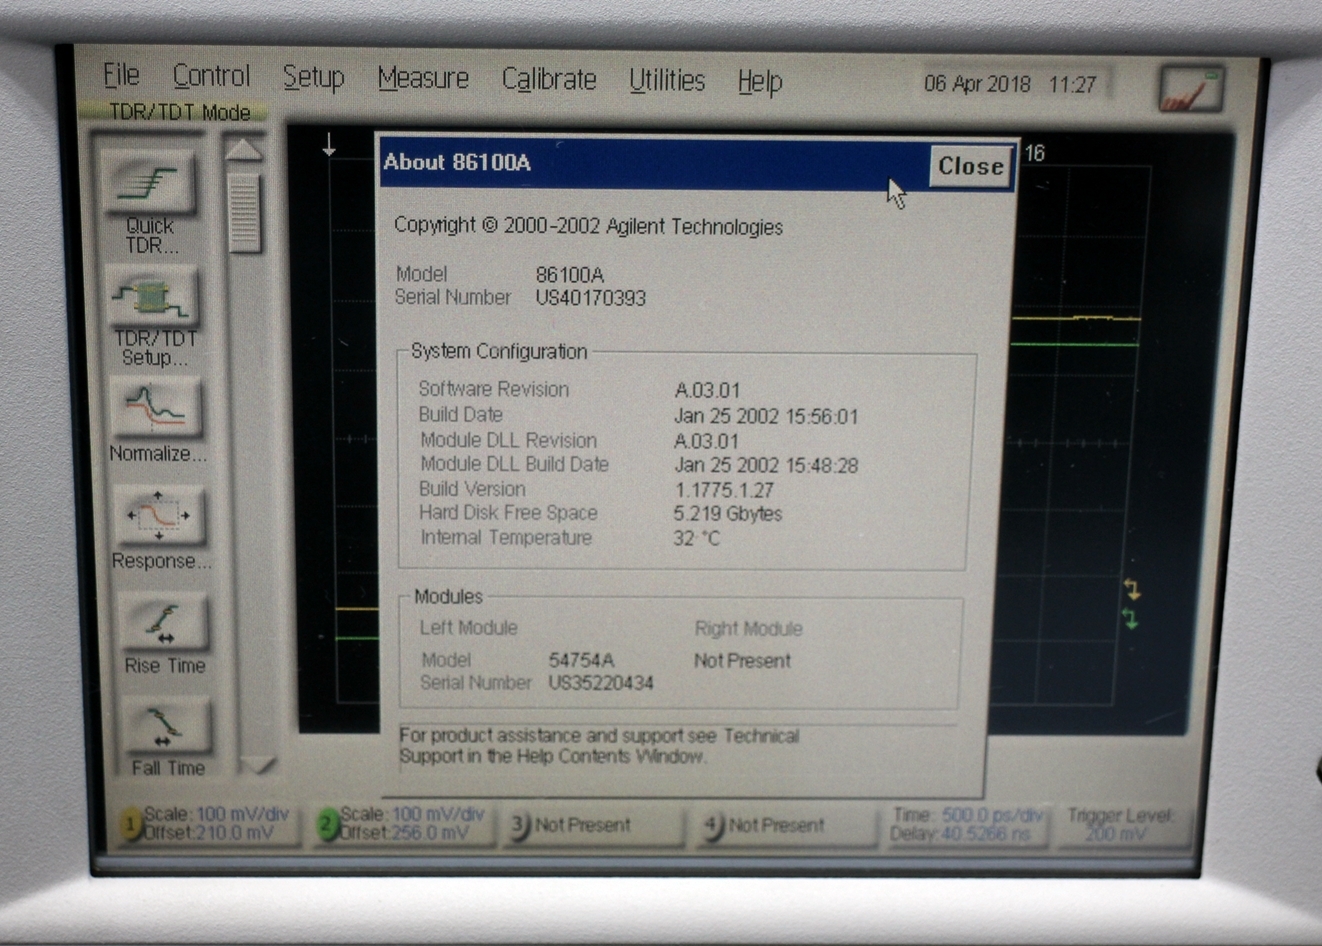Open the Help menu
The image size is (1322, 946).
[760, 82]
